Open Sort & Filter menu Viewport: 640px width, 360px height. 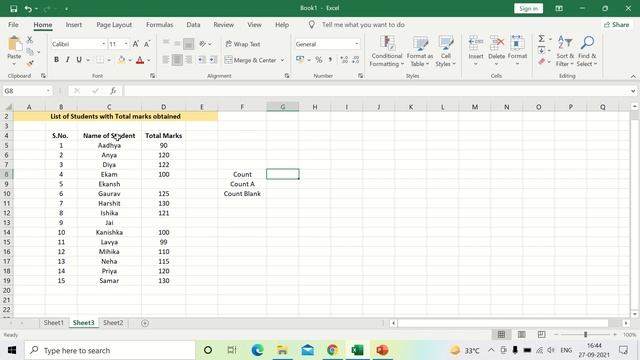[565, 51]
